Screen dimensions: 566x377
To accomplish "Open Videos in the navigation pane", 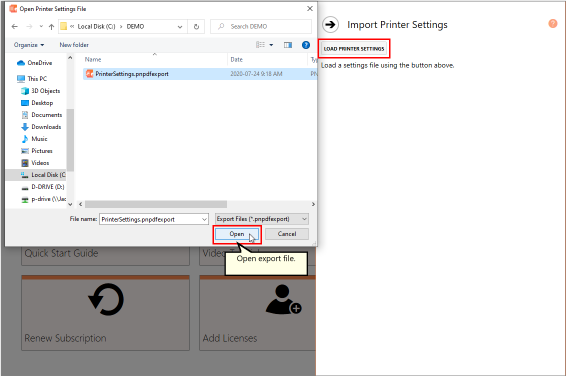I will point(35,163).
